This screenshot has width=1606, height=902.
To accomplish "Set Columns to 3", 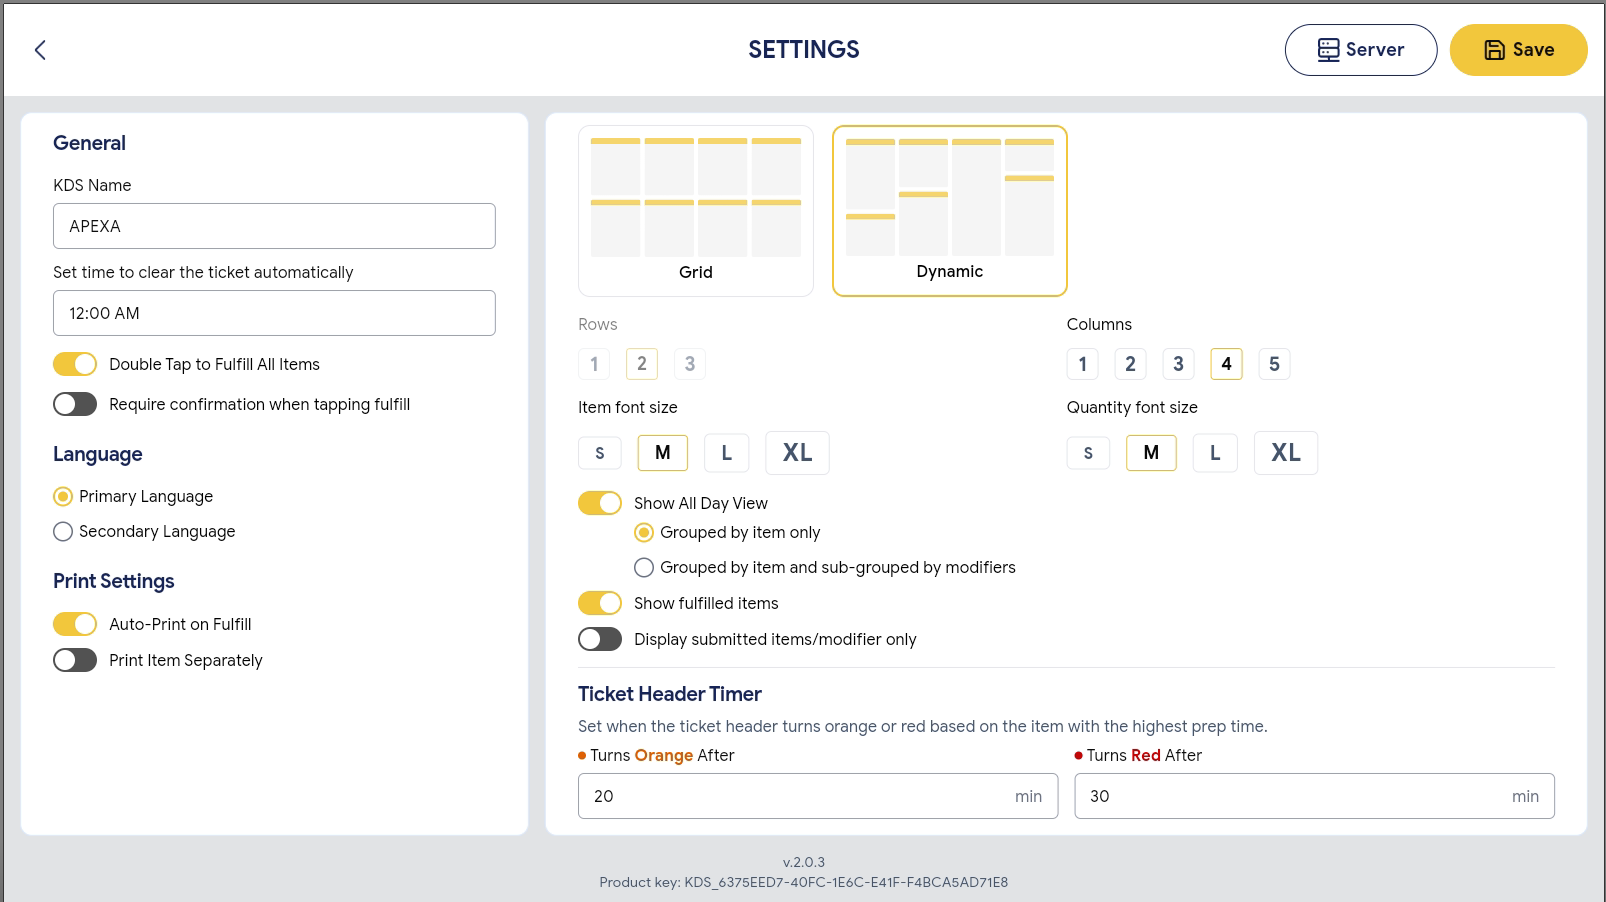I will [1178, 364].
